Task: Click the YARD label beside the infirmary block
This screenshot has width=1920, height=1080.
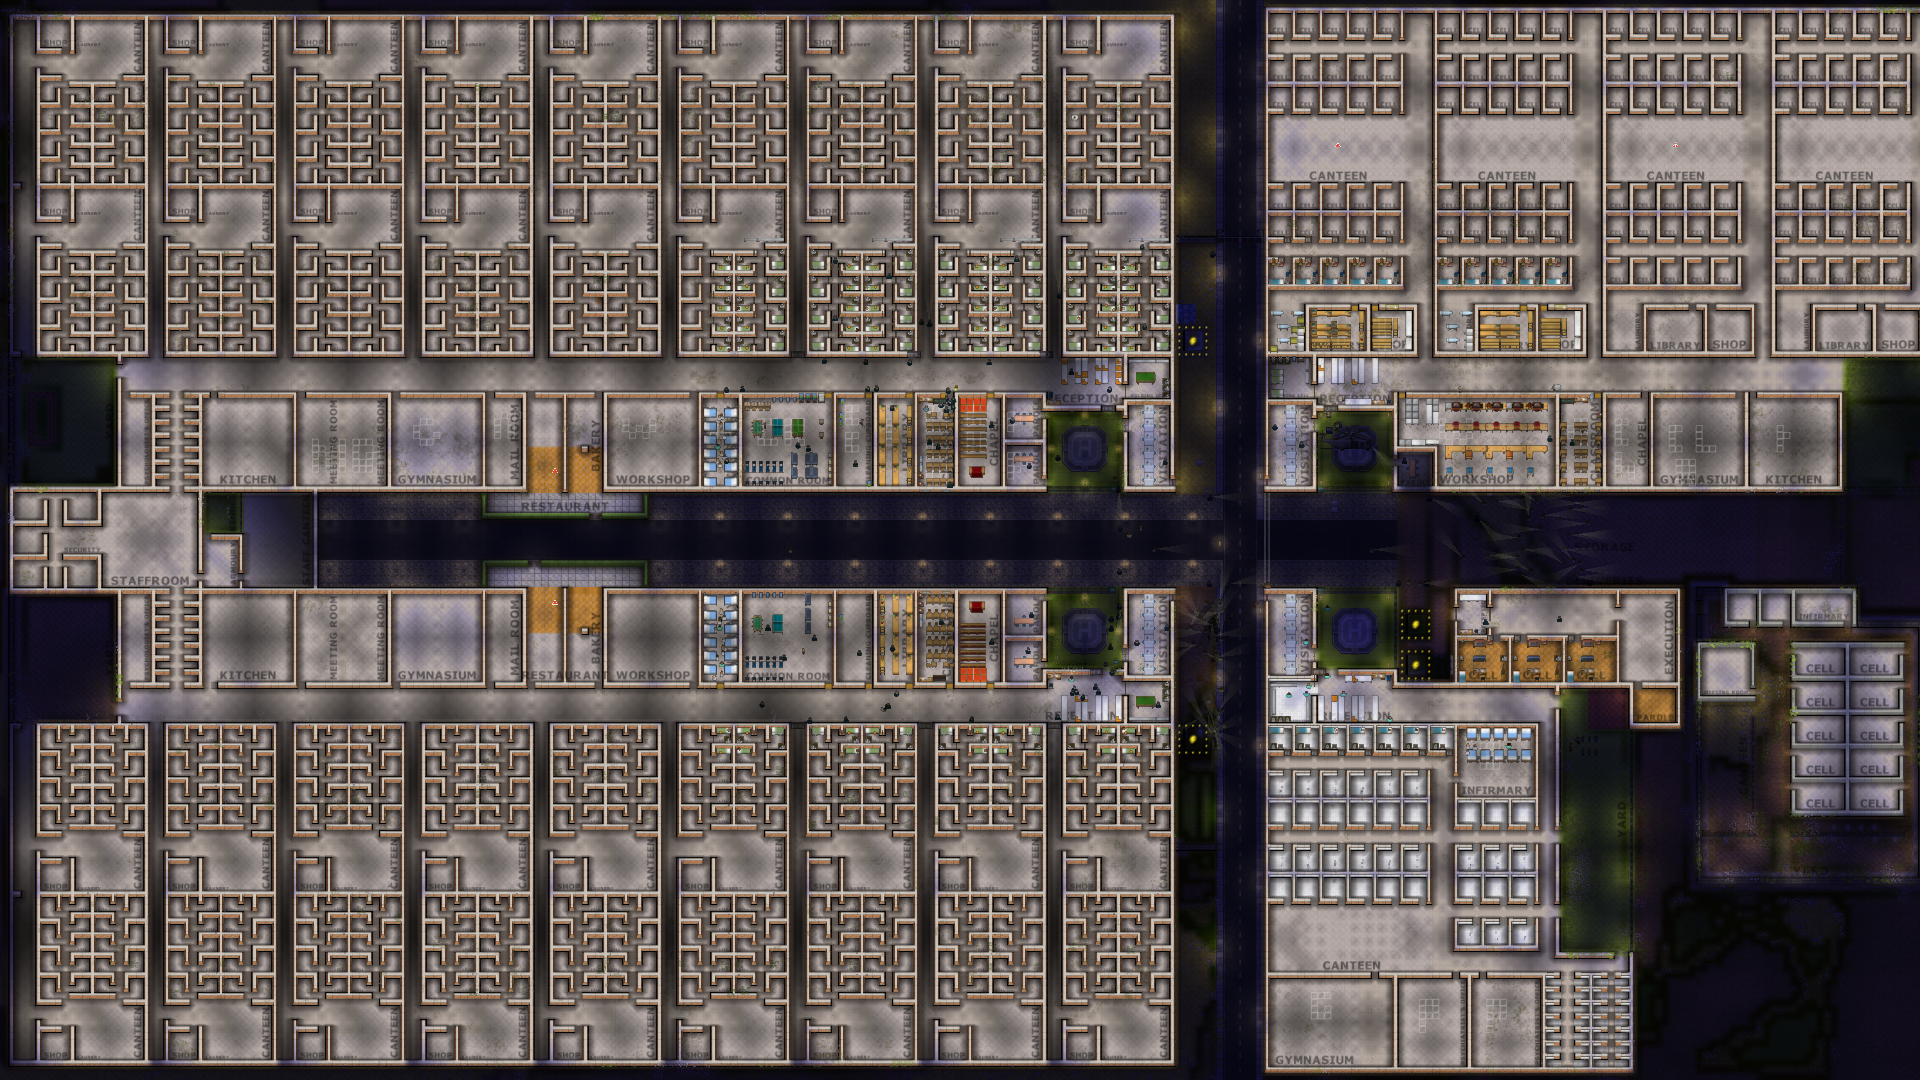Action: [x=1622, y=818]
